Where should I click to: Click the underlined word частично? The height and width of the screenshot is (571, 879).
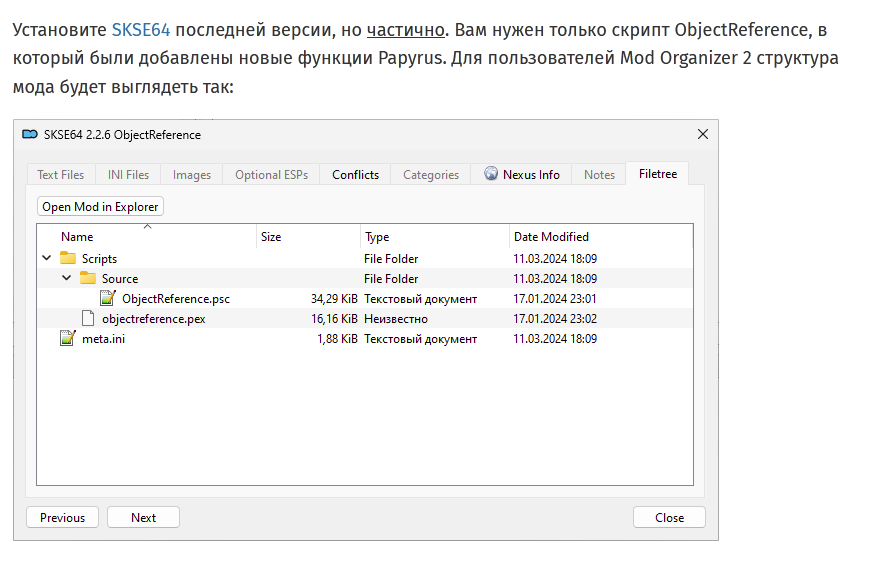[405, 30]
